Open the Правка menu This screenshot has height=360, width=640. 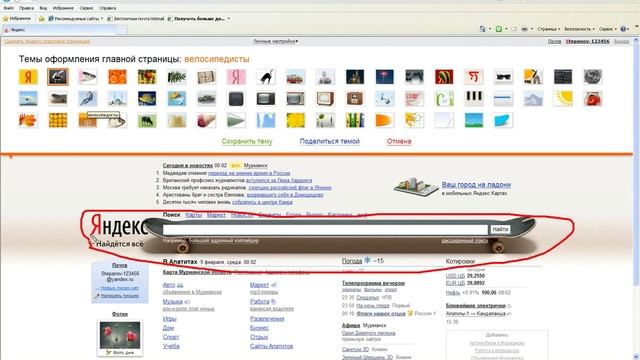click(27, 8)
